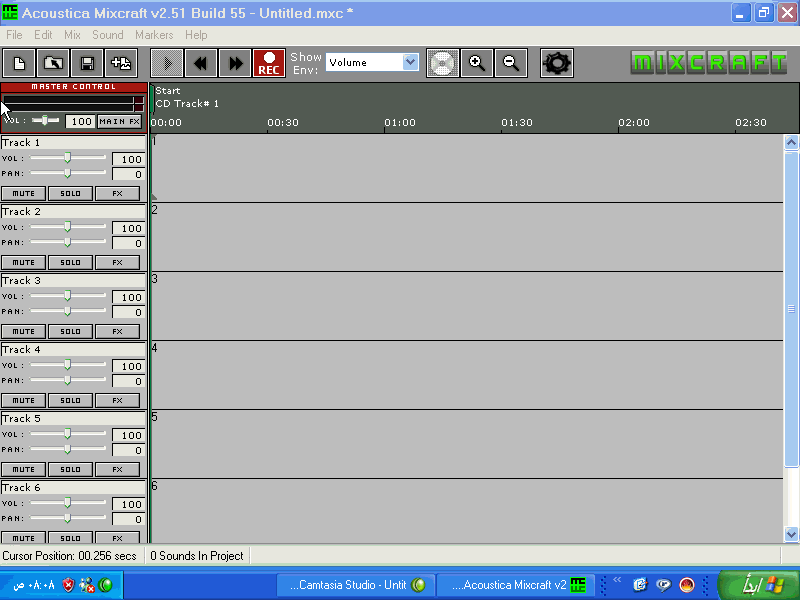This screenshot has height=600, width=800.
Task: Click the 01:00 mark on the timeline ruler
Action: 399,123
